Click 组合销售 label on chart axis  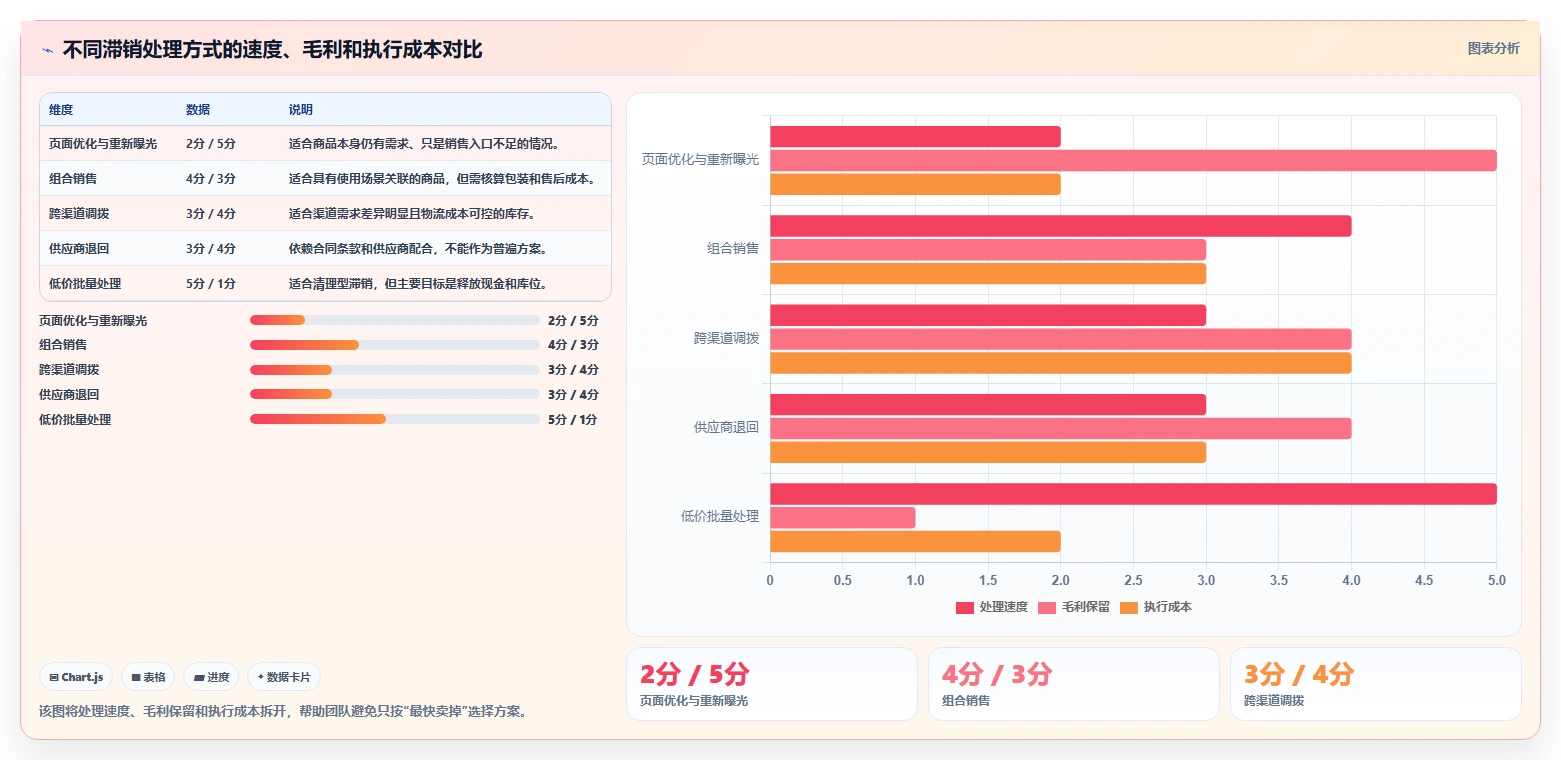pyautogui.click(x=733, y=249)
